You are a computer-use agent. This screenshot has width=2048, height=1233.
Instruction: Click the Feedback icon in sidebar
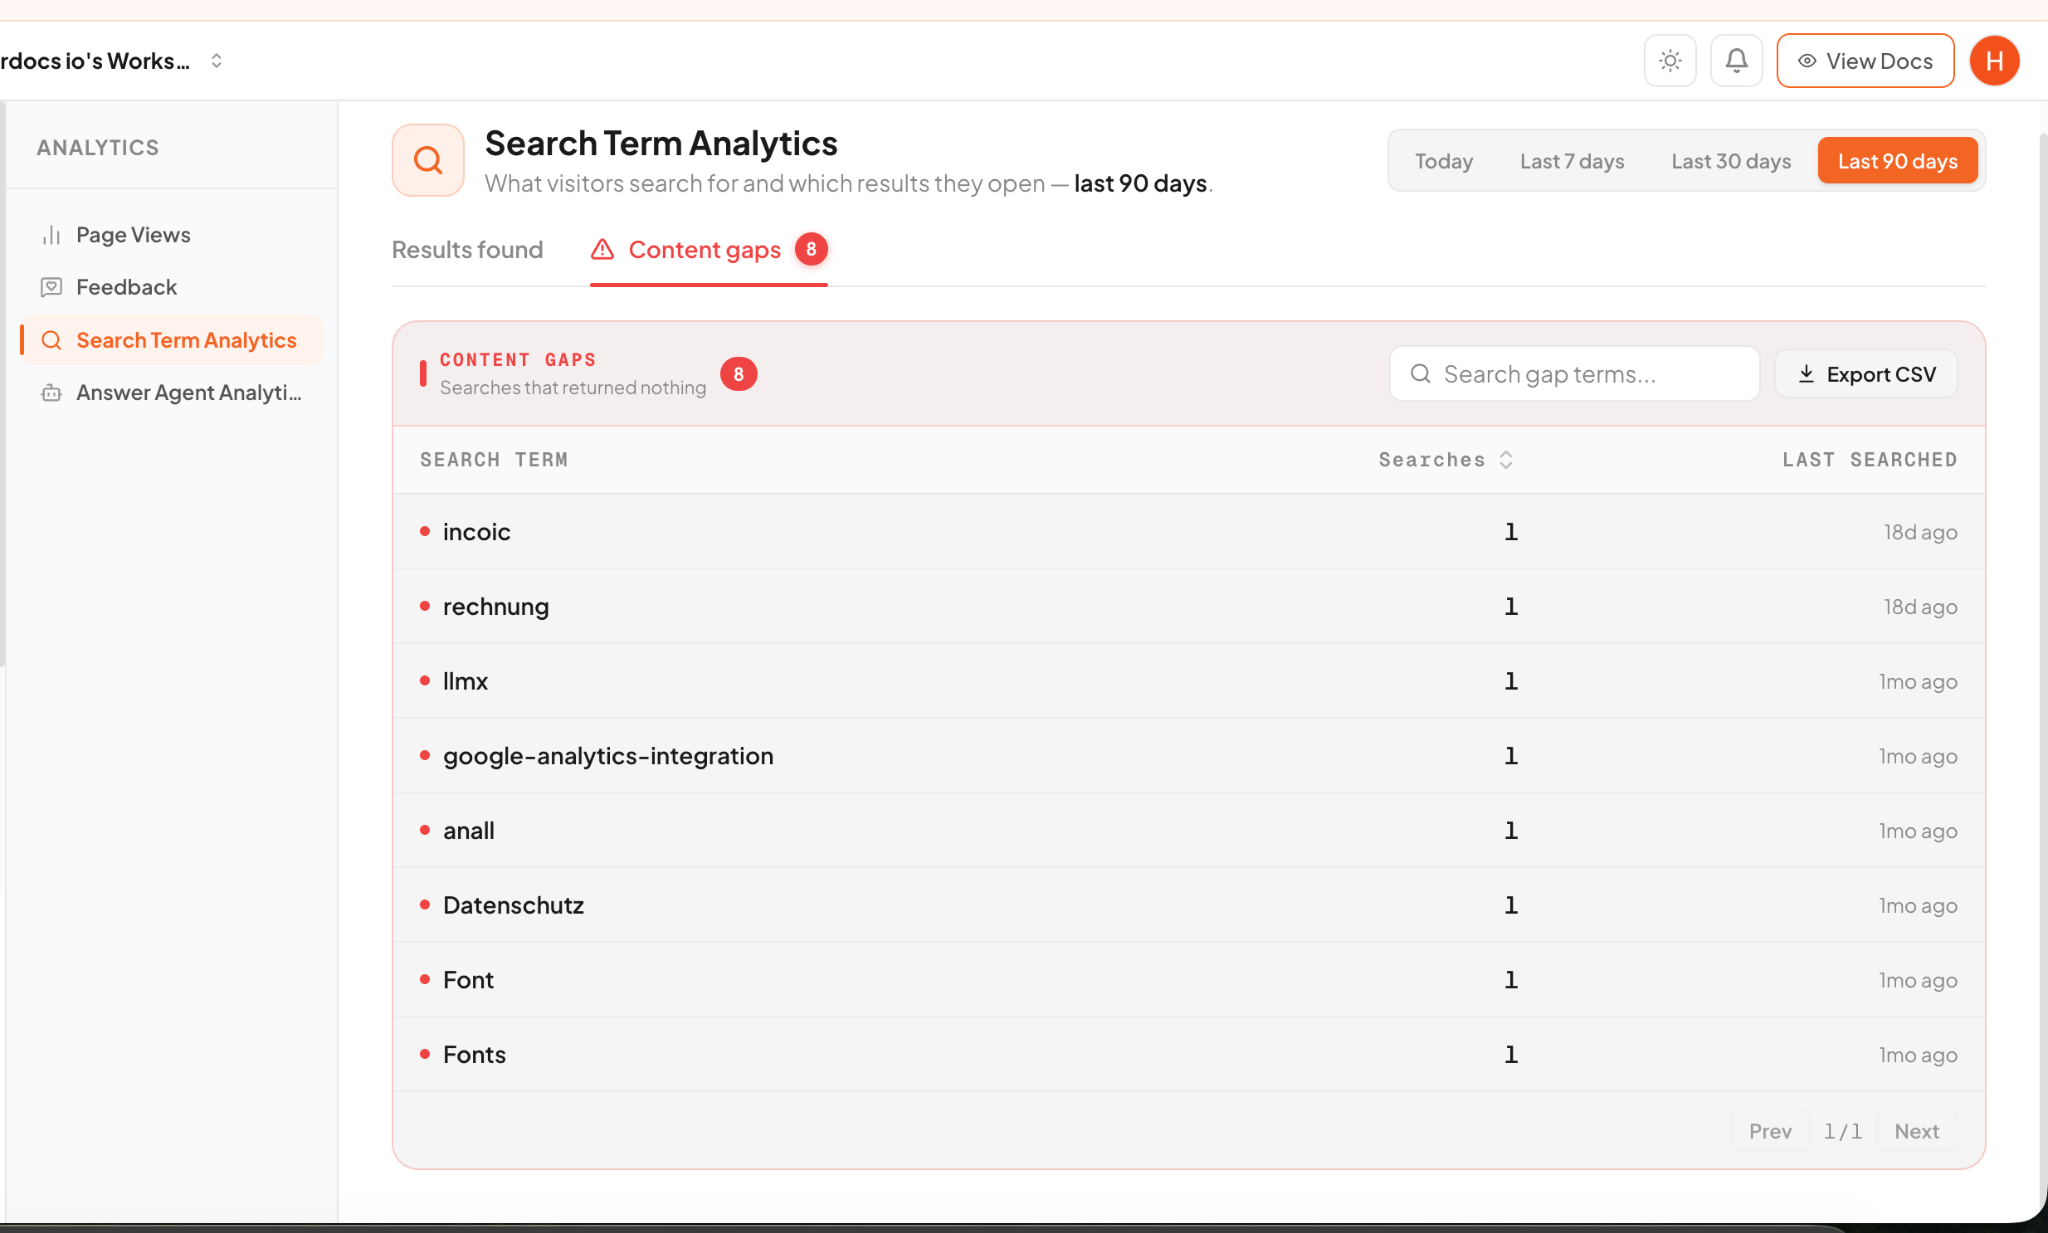tap(51, 287)
